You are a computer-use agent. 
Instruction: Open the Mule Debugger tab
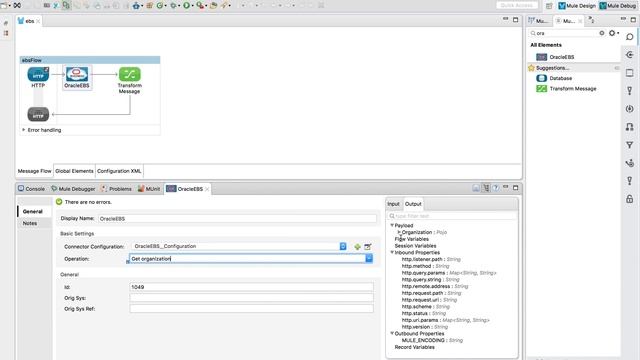[x=73, y=189]
